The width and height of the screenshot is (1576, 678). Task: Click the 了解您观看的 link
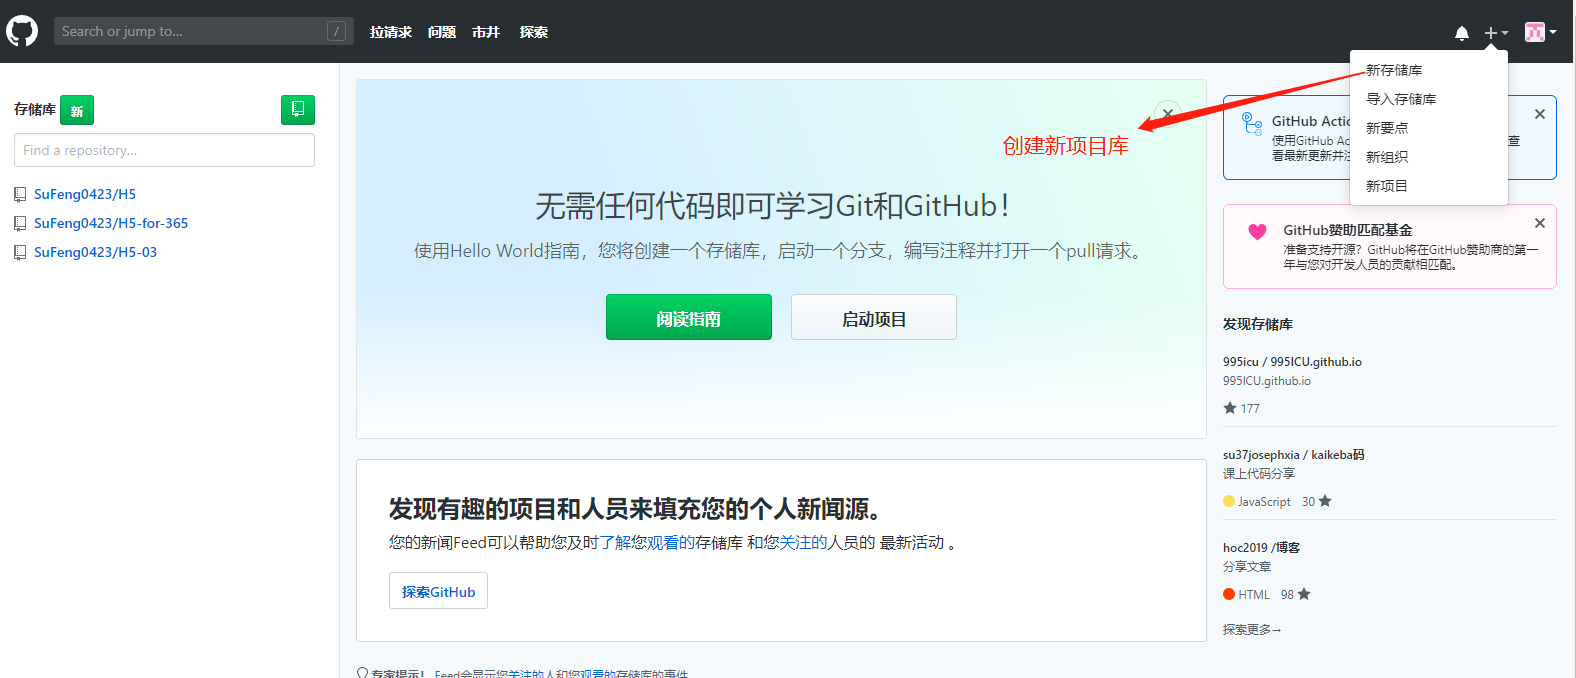[x=647, y=542]
